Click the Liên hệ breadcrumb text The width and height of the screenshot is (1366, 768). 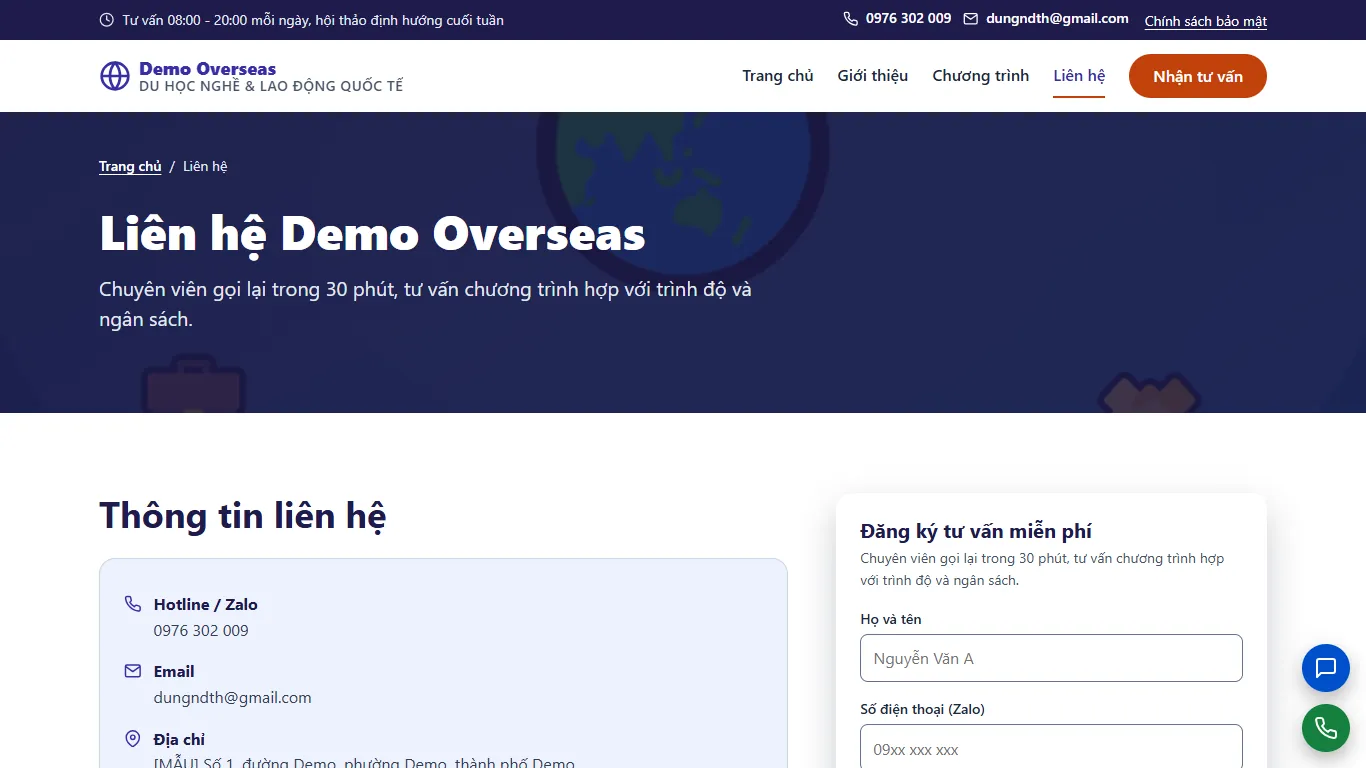205,166
